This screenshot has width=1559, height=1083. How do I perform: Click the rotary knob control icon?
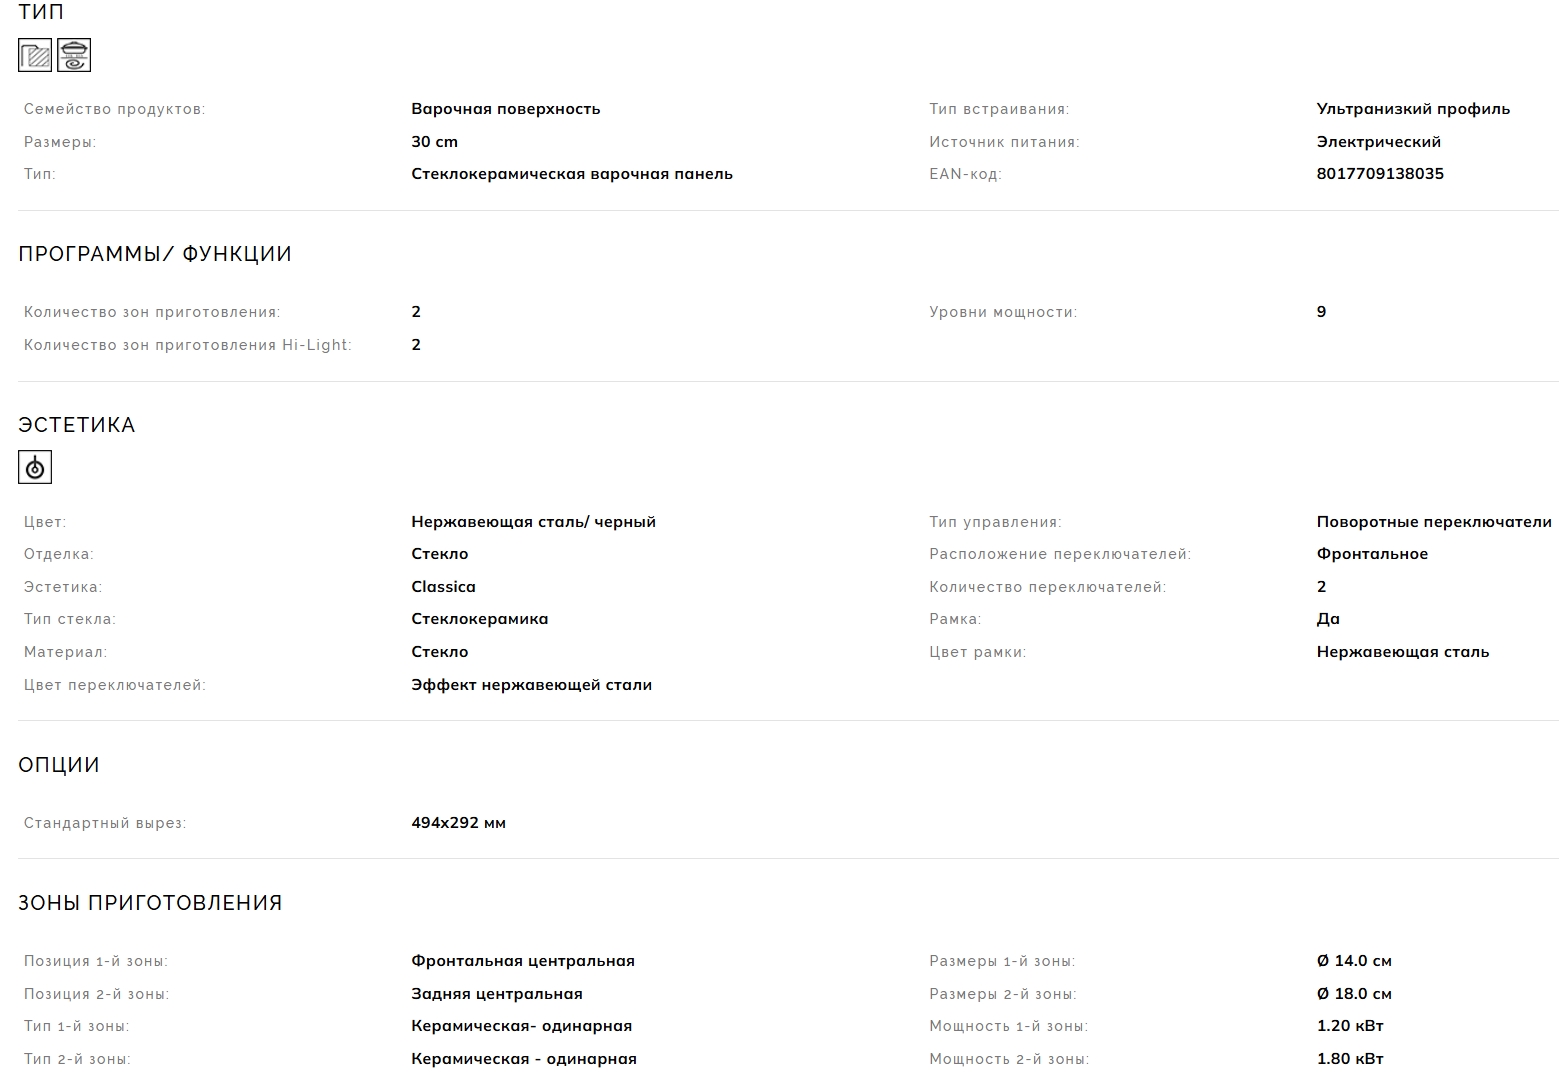click(x=35, y=467)
